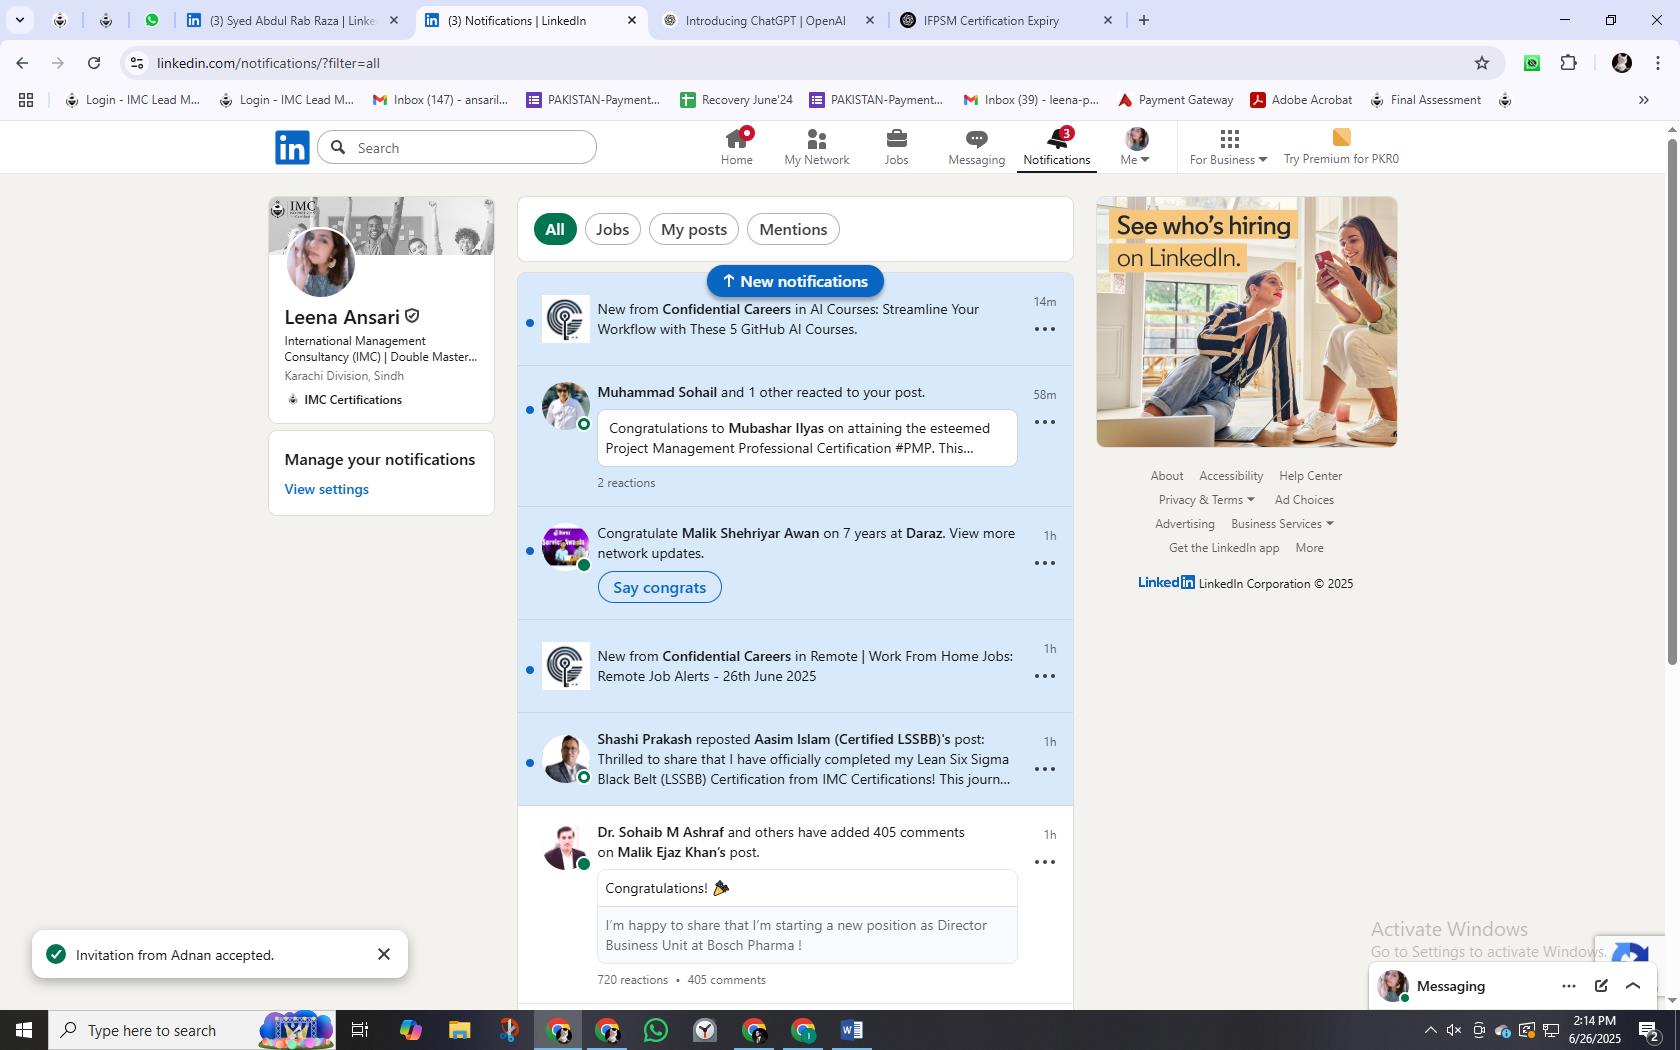Click the LinkedIn logo

(x=292, y=147)
